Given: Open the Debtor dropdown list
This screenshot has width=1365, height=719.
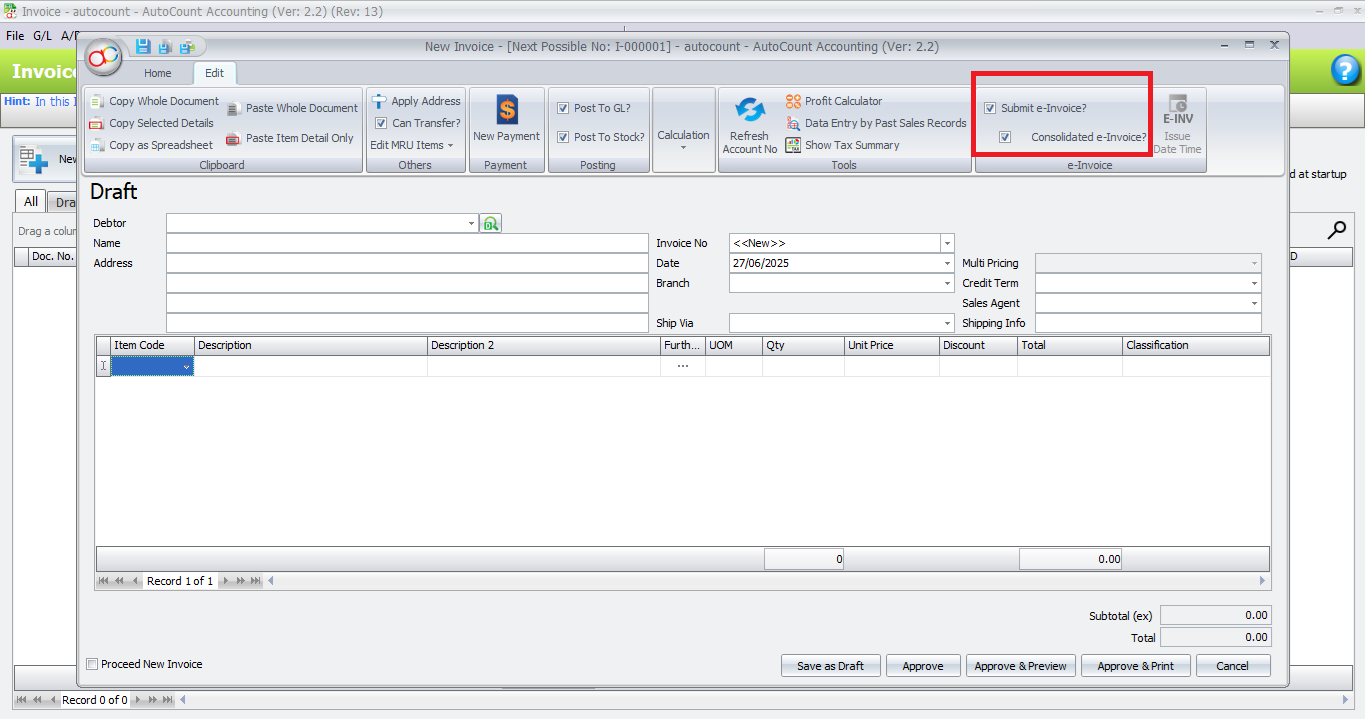Looking at the screenshot, I should [x=470, y=223].
